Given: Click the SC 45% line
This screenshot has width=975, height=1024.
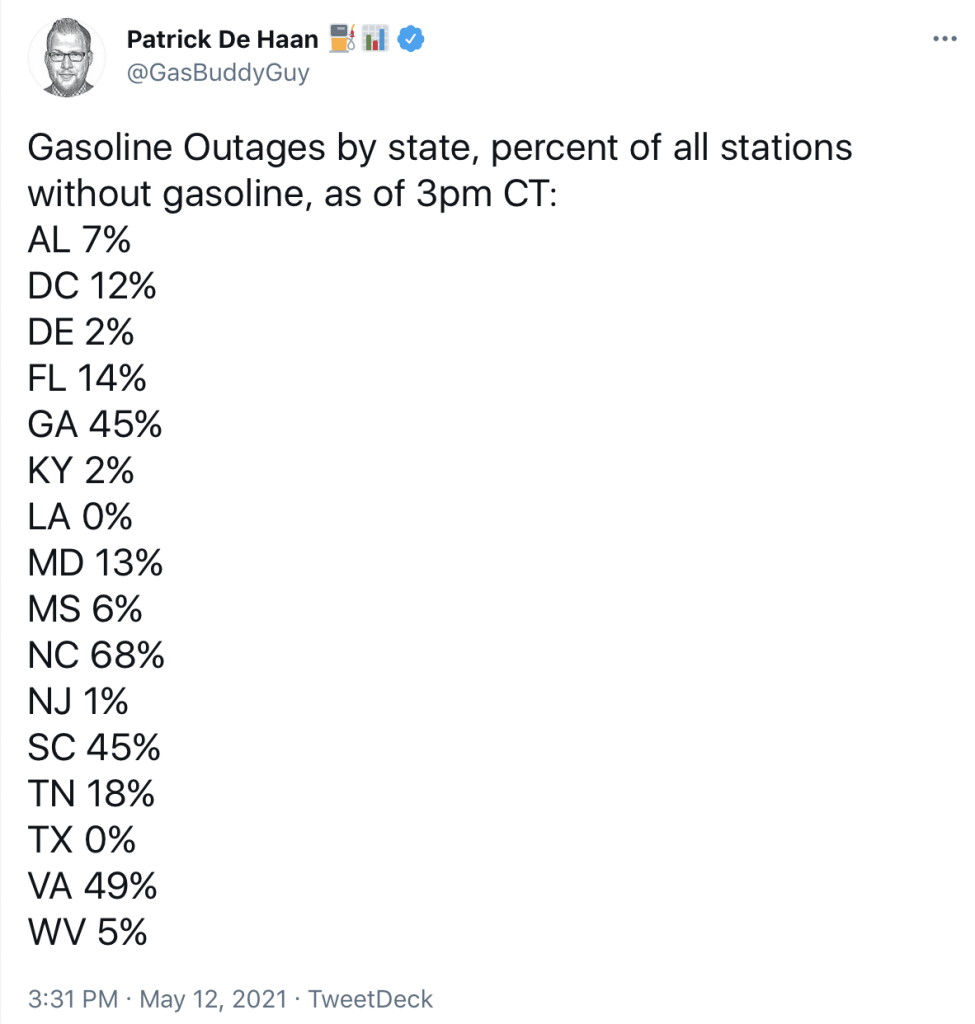Looking at the screenshot, I should coord(94,748).
